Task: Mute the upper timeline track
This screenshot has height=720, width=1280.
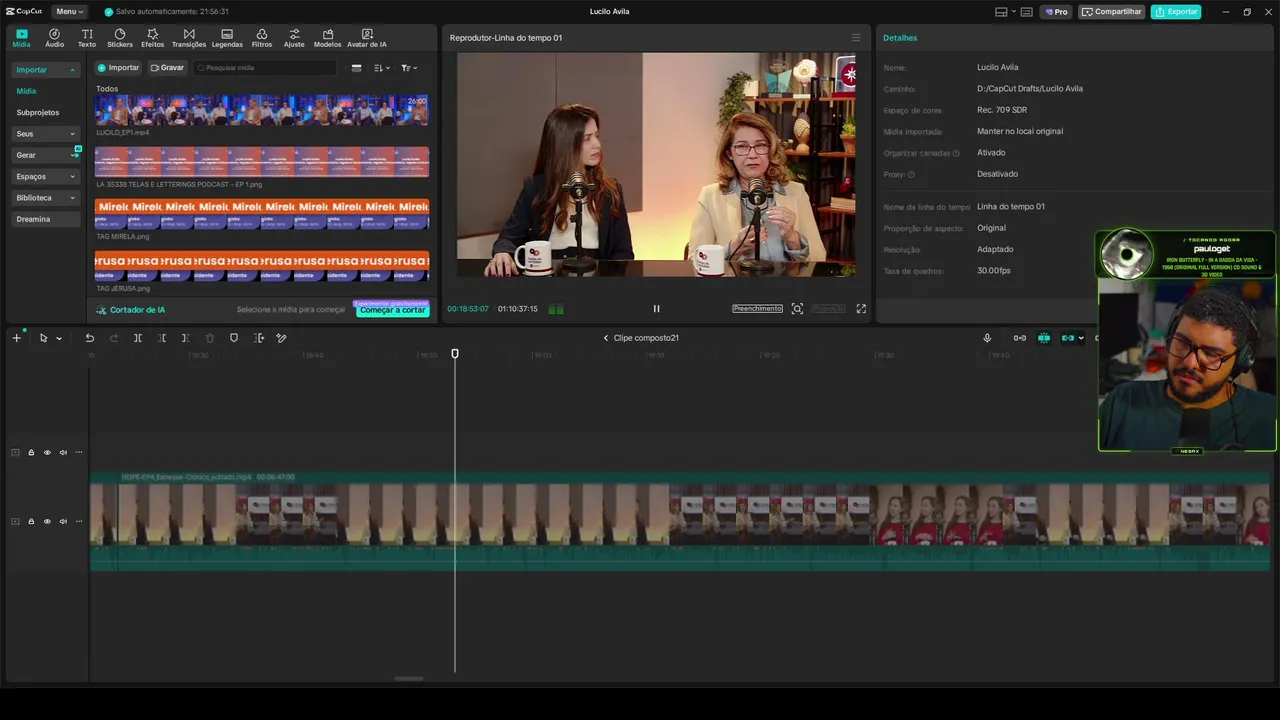Action: (63, 452)
